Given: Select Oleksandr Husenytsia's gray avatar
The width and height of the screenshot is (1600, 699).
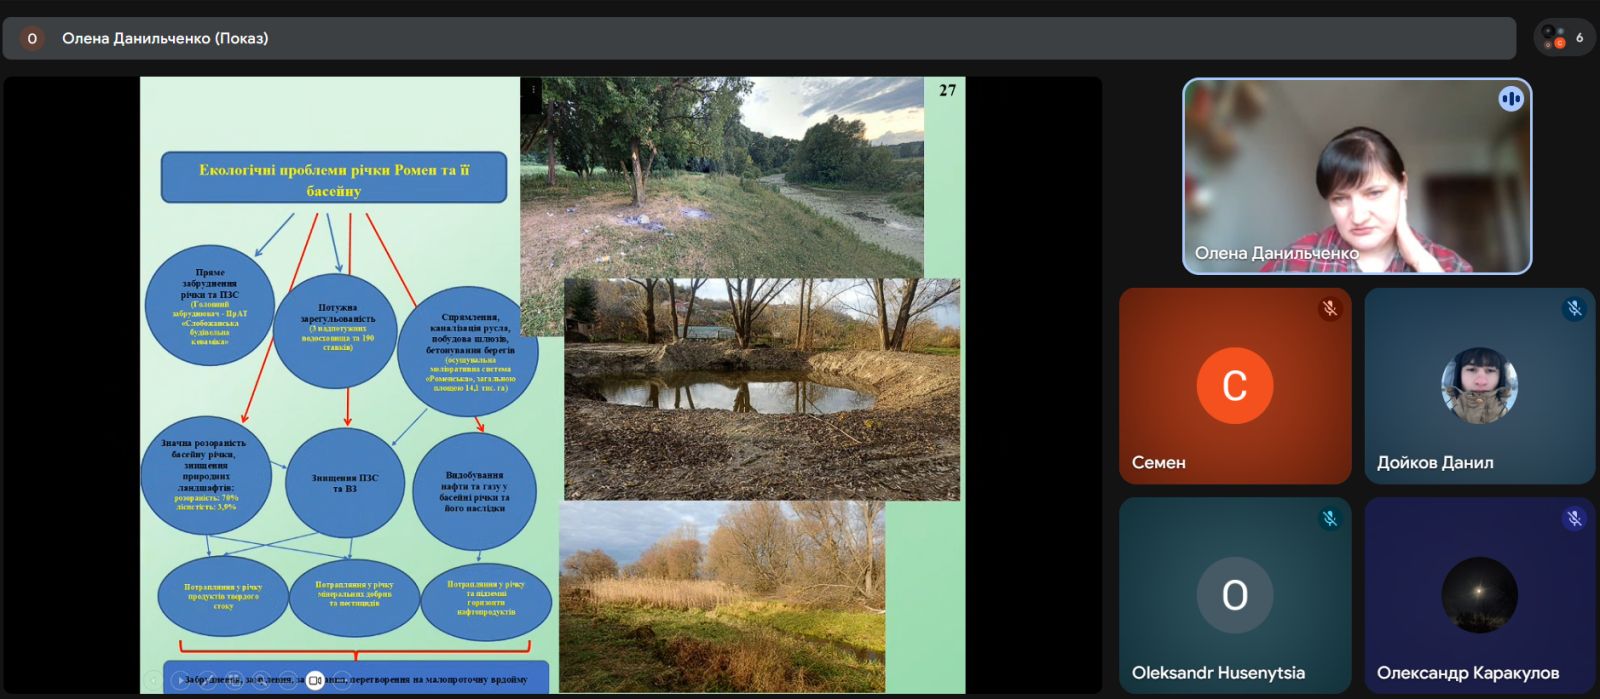Looking at the screenshot, I should pos(1234,595).
